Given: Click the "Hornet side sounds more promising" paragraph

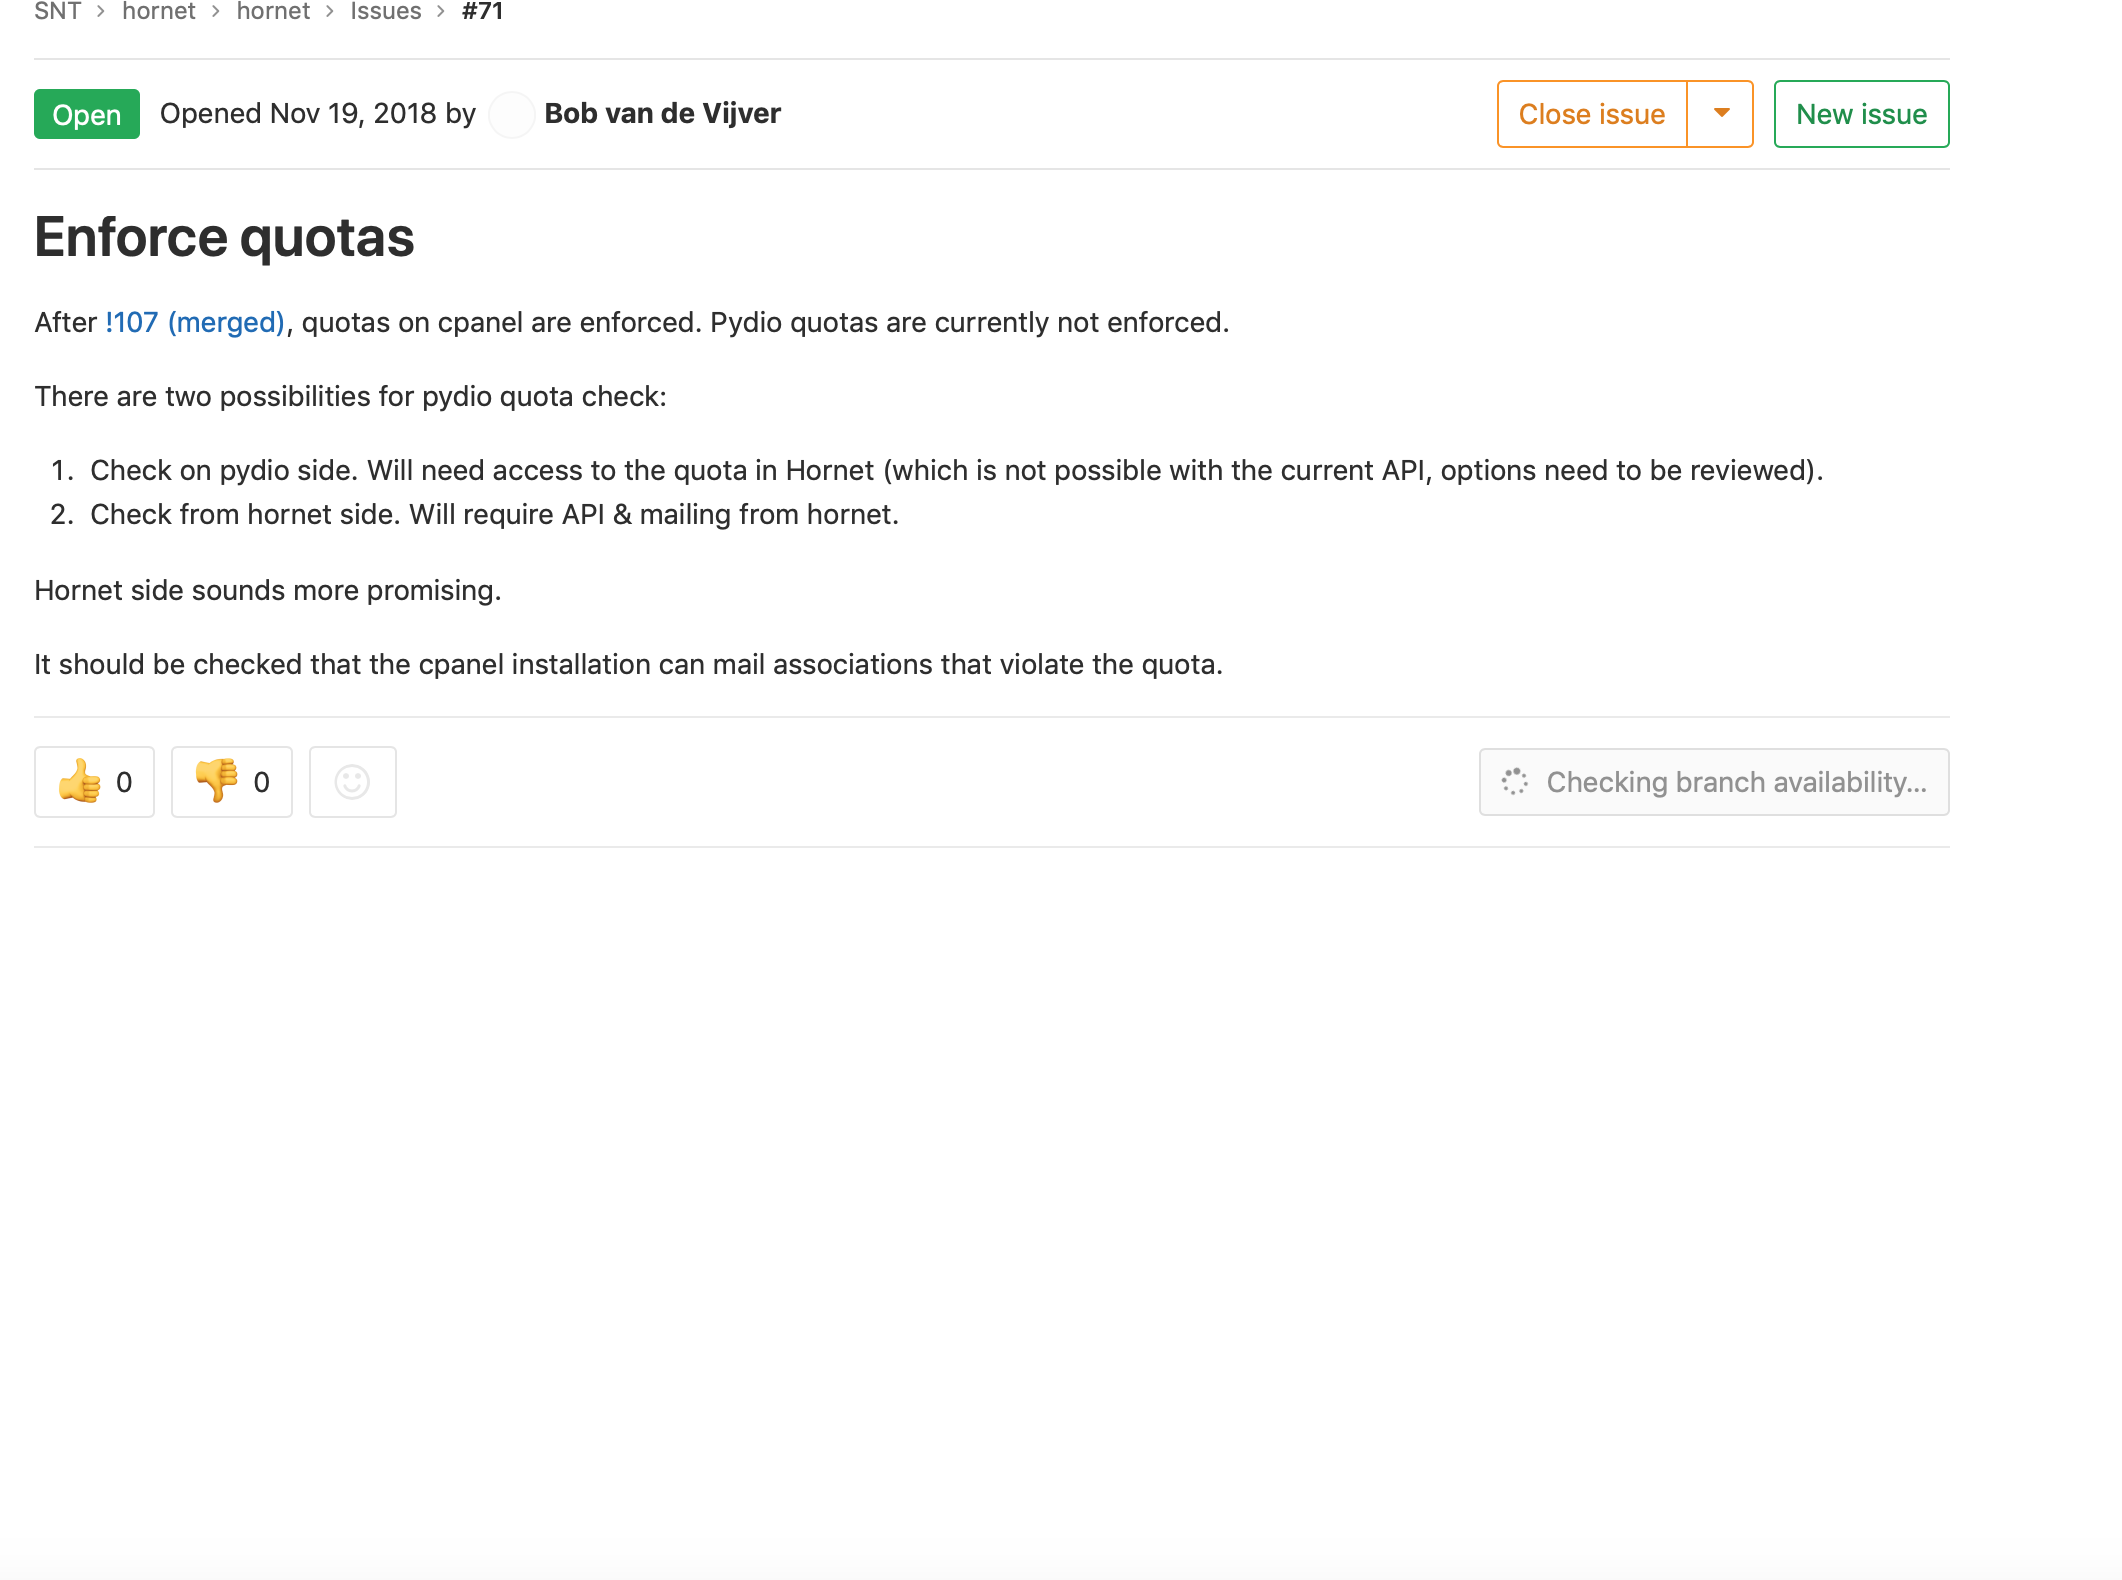Looking at the screenshot, I should pos(268,590).
